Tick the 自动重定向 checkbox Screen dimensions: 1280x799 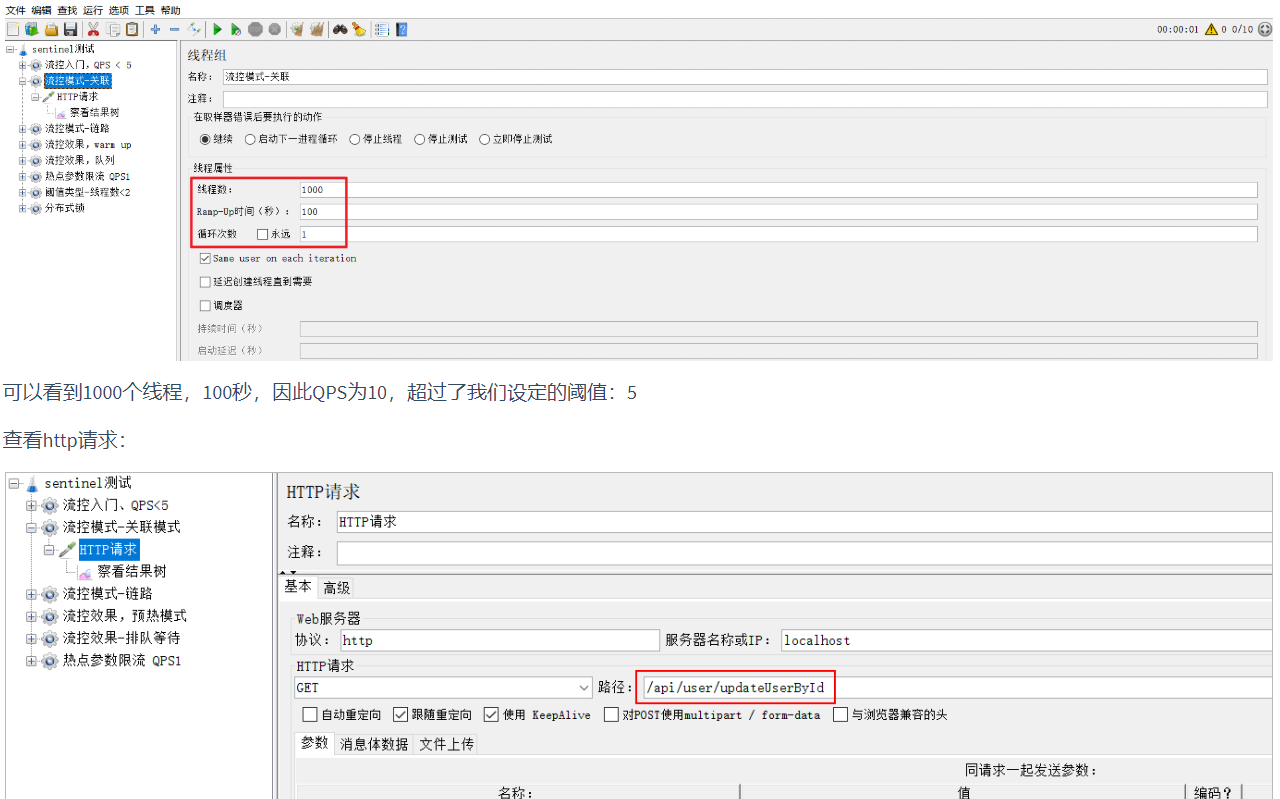pos(310,715)
